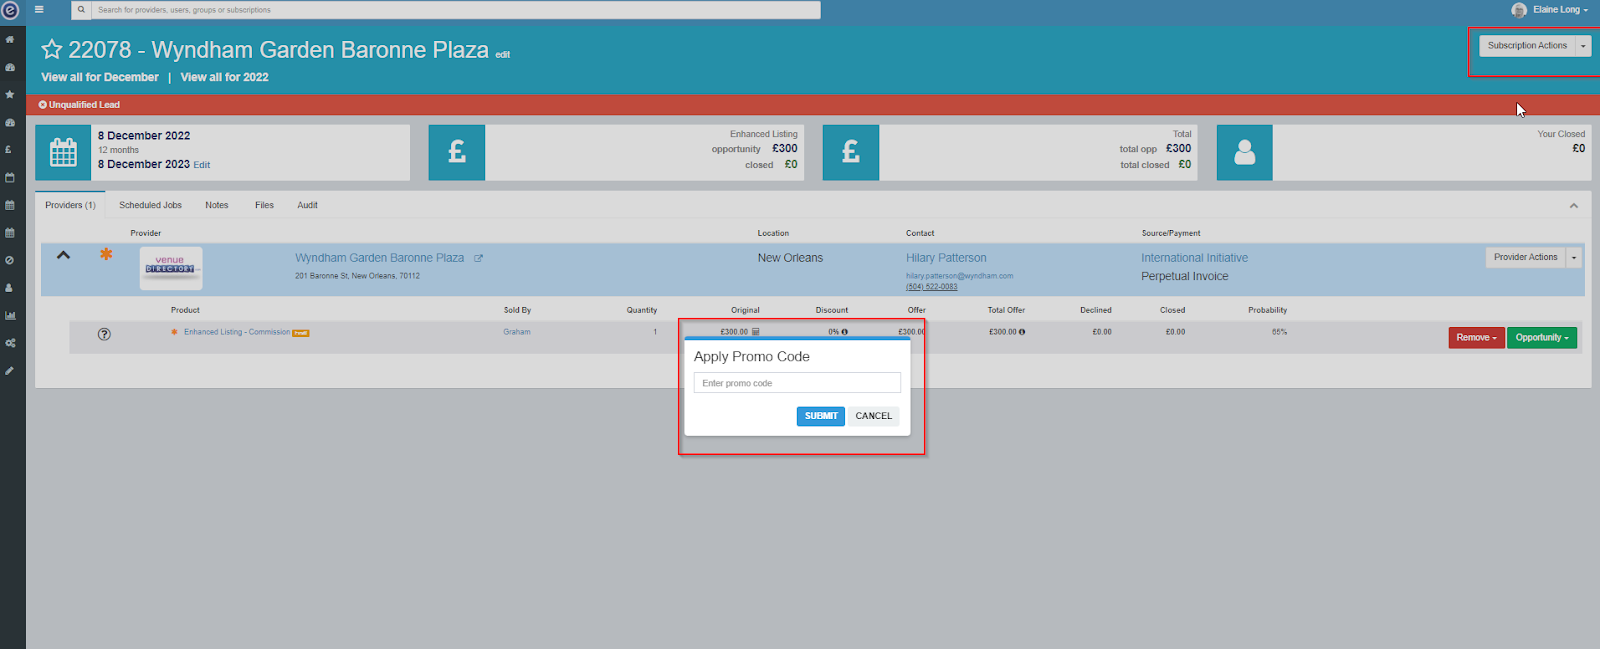Focus the top search providers field
Screen dimensions: 1600x649
tap(456, 10)
